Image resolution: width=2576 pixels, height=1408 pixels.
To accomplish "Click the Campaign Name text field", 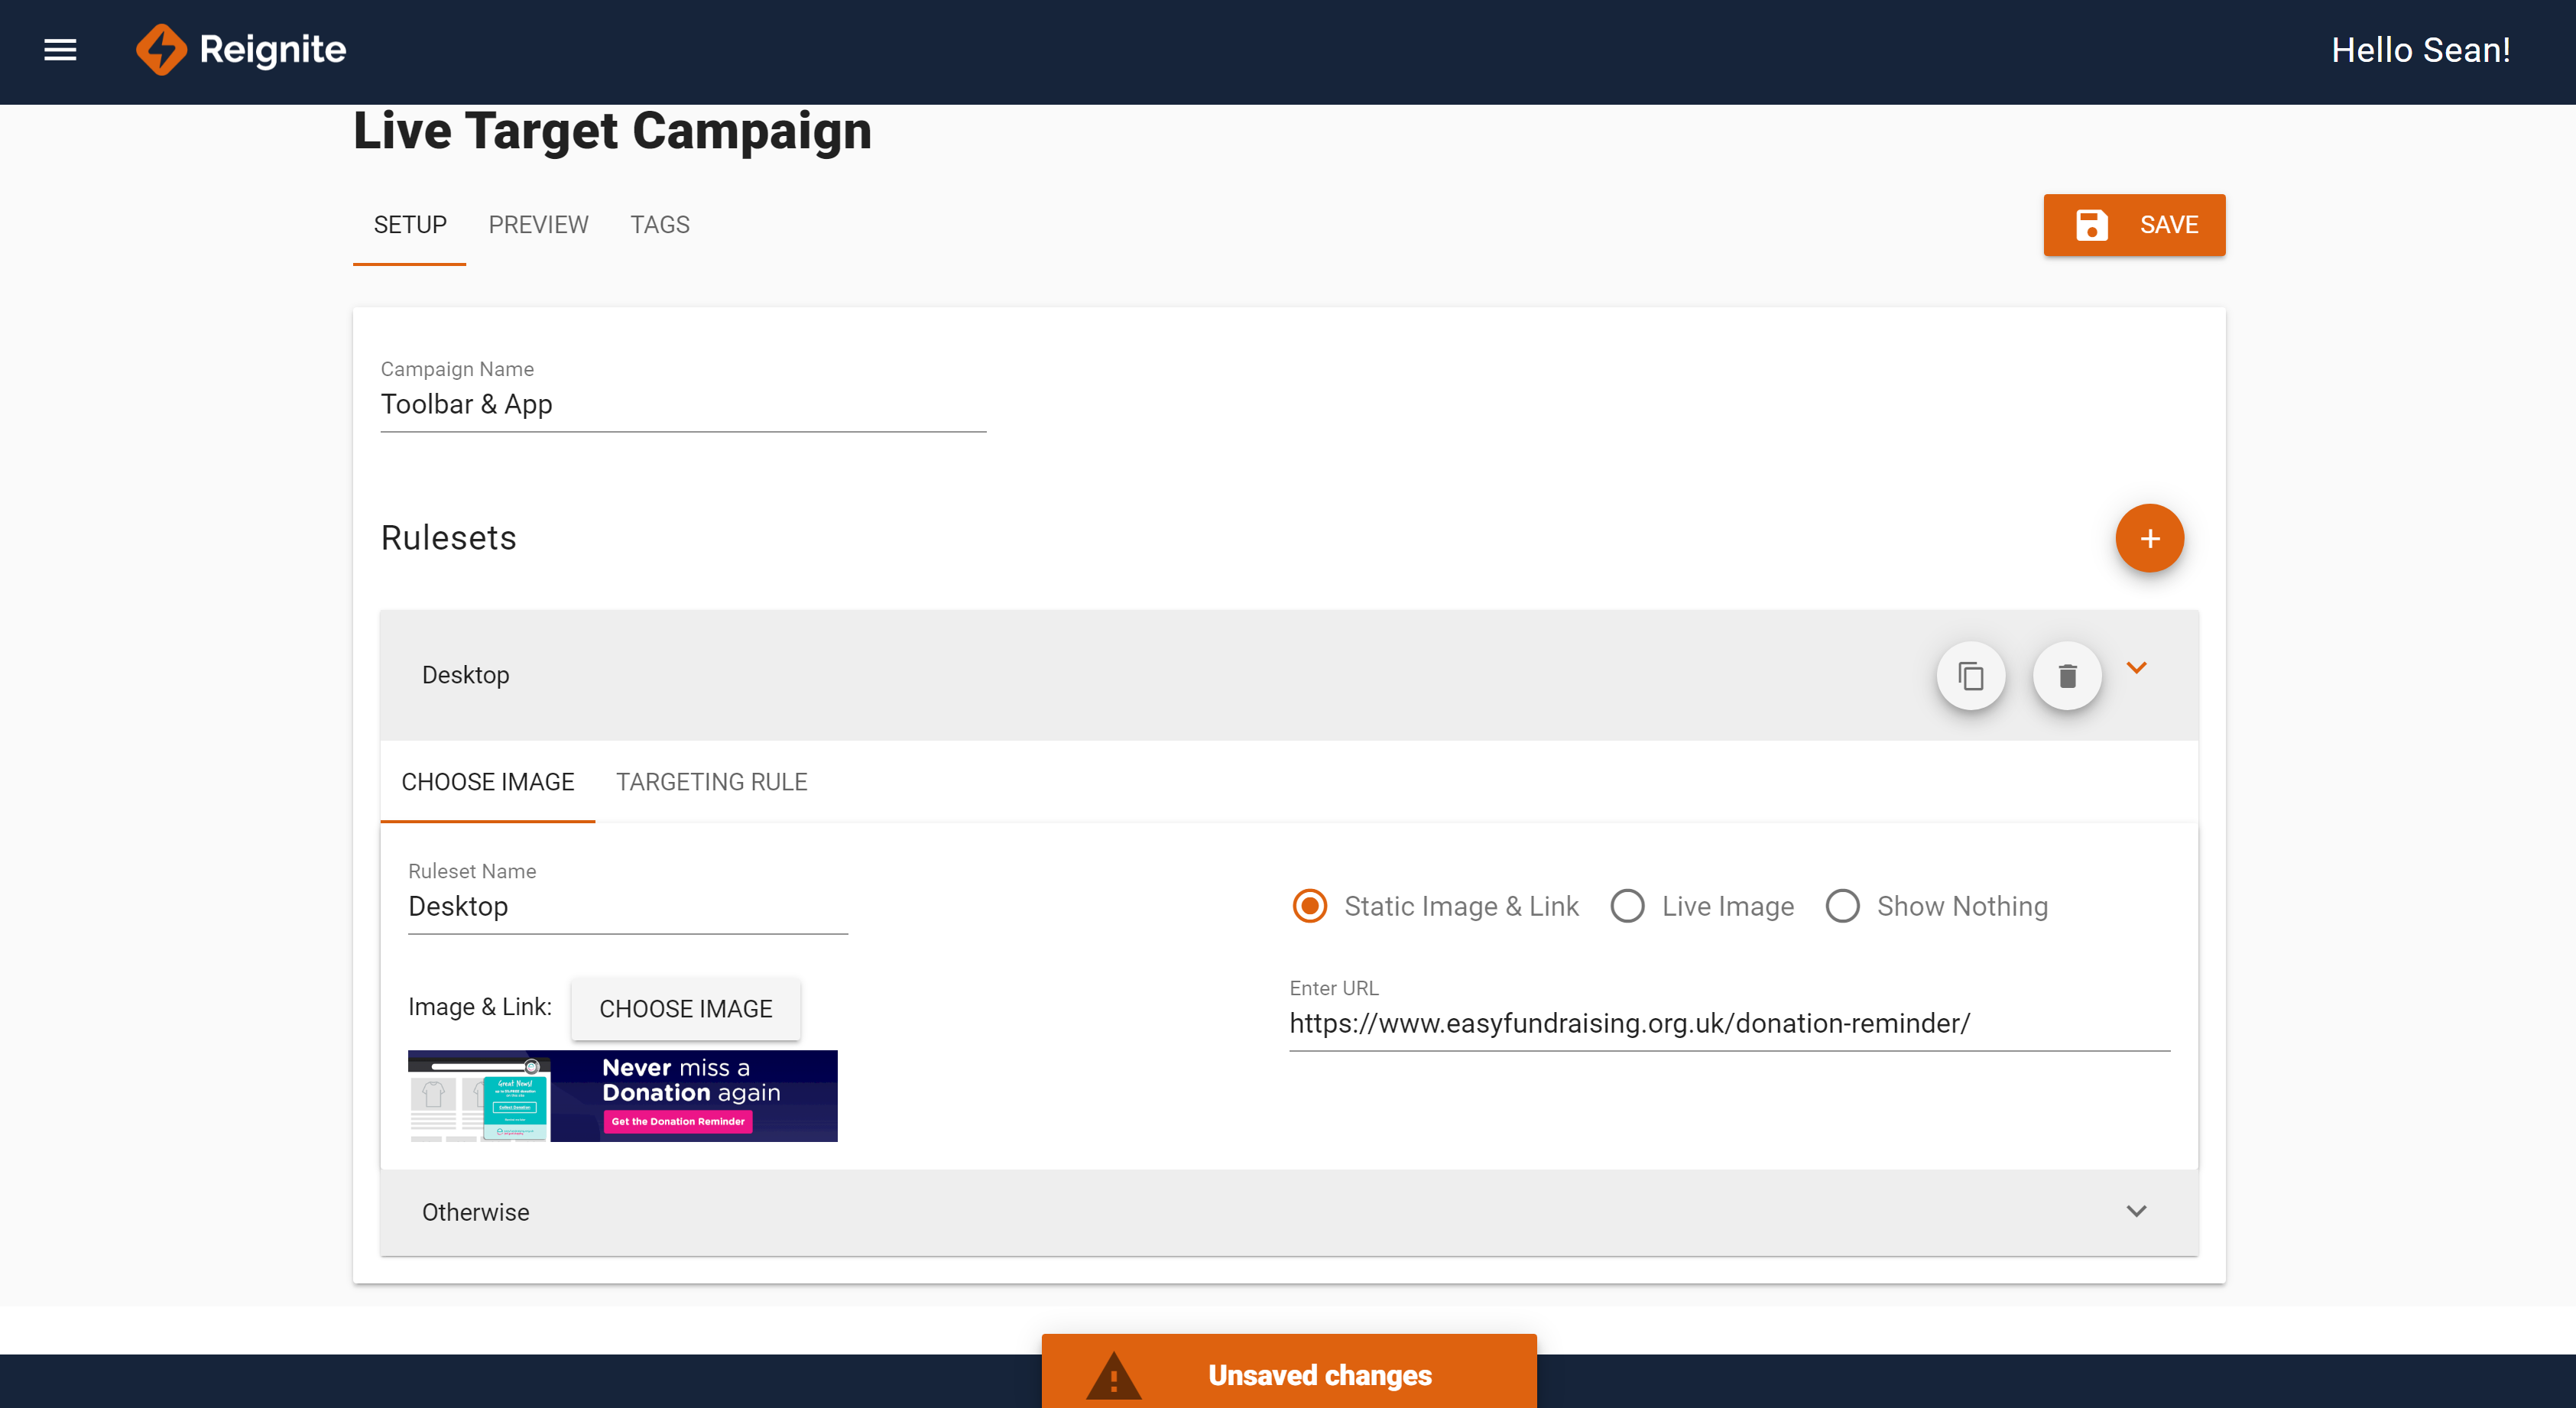I will pyautogui.click(x=682, y=405).
